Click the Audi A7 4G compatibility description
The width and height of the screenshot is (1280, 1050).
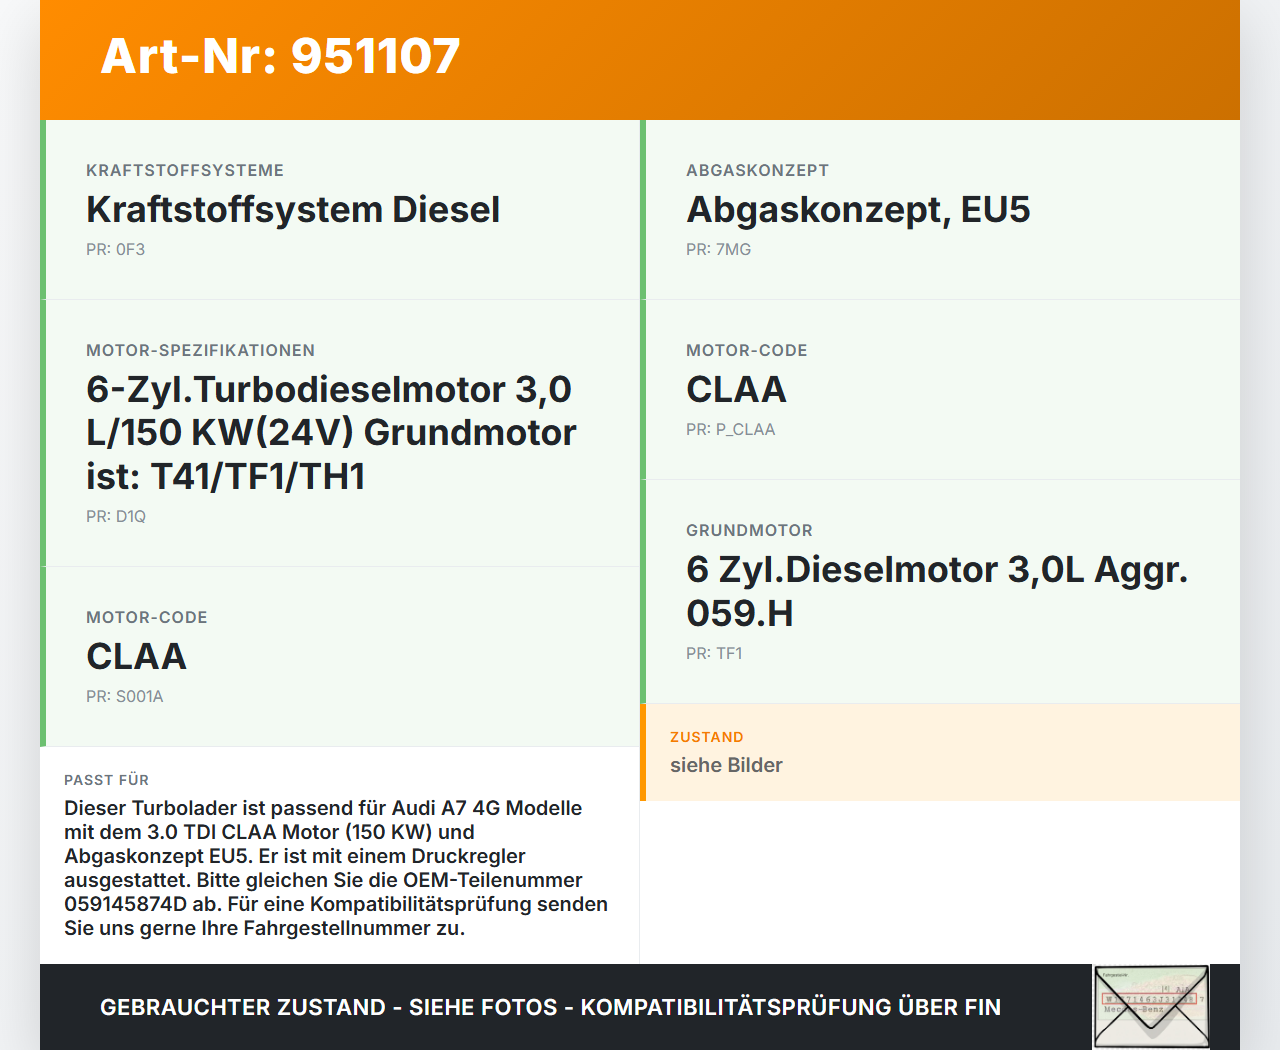point(336,868)
